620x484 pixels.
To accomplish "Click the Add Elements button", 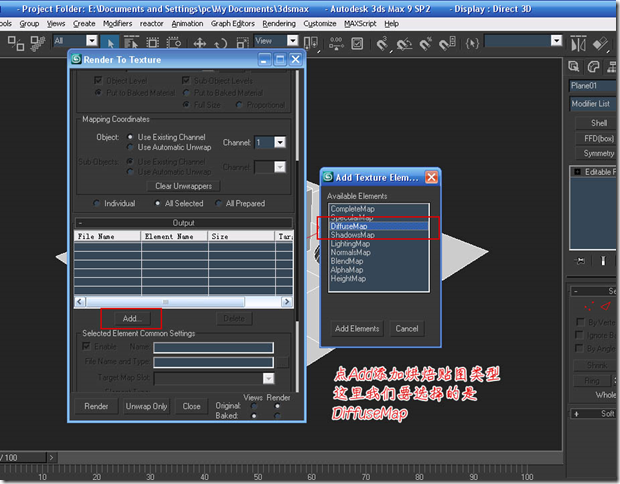I will pyautogui.click(x=357, y=329).
